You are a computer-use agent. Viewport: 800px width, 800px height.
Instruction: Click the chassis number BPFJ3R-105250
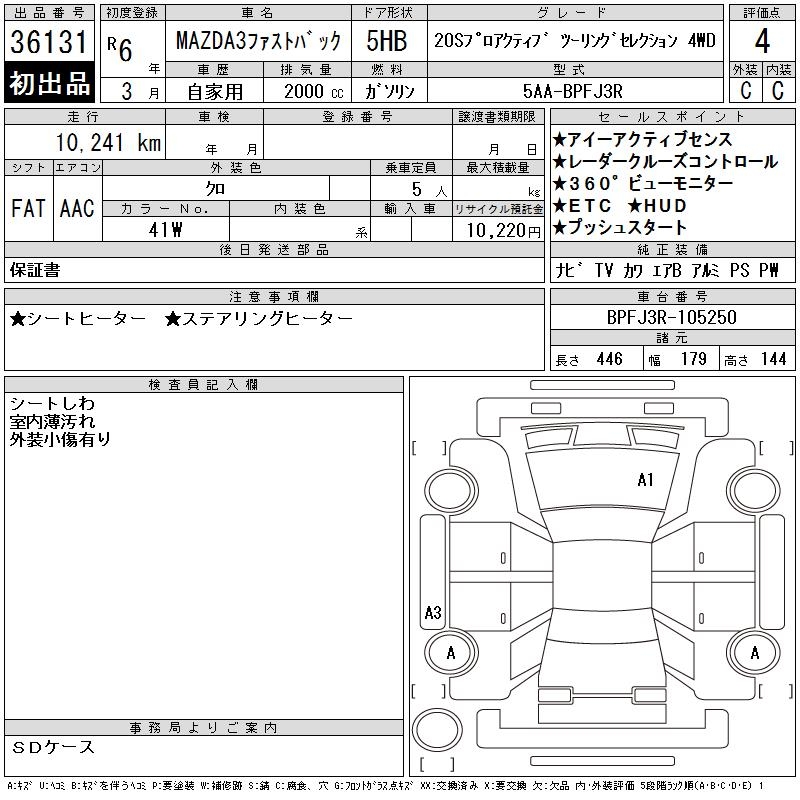coord(671,317)
